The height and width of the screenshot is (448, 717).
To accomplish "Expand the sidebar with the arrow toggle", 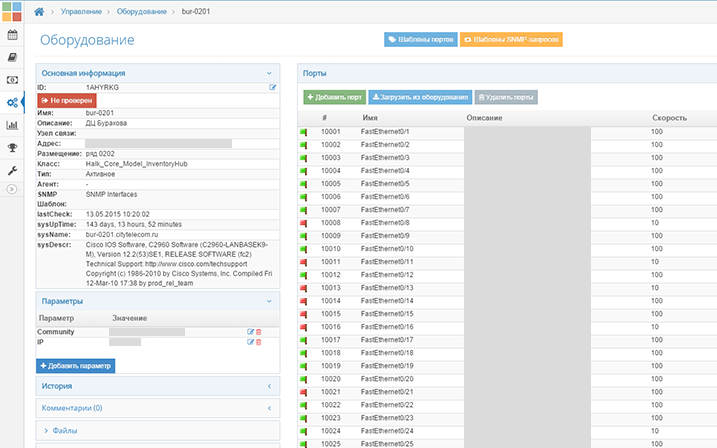I will (12, 189).
